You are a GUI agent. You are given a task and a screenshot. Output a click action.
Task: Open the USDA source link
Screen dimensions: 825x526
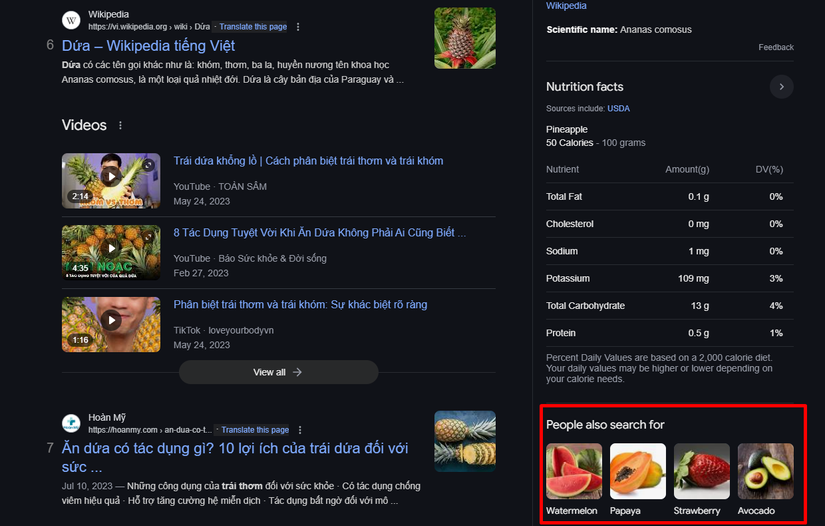click(618, 108)
